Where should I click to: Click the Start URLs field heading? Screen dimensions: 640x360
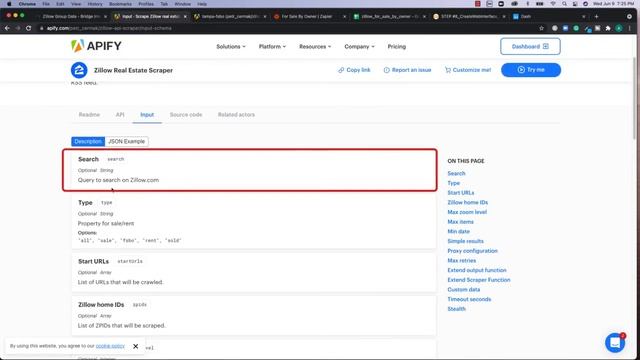tap(93, 261)
